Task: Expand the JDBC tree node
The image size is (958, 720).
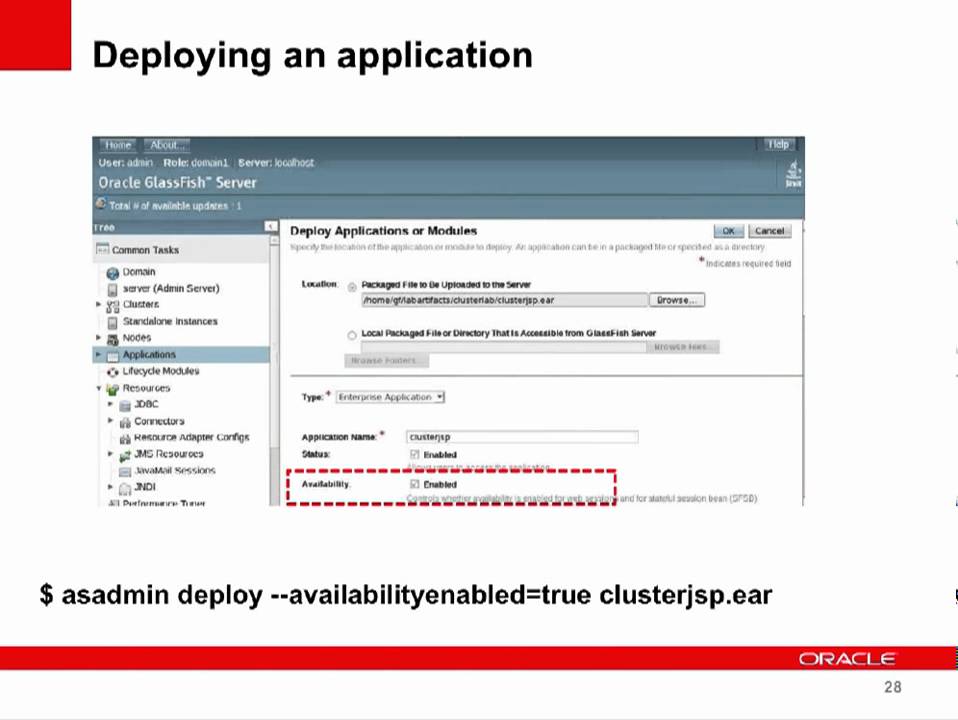Action: (x=111, y=404)
